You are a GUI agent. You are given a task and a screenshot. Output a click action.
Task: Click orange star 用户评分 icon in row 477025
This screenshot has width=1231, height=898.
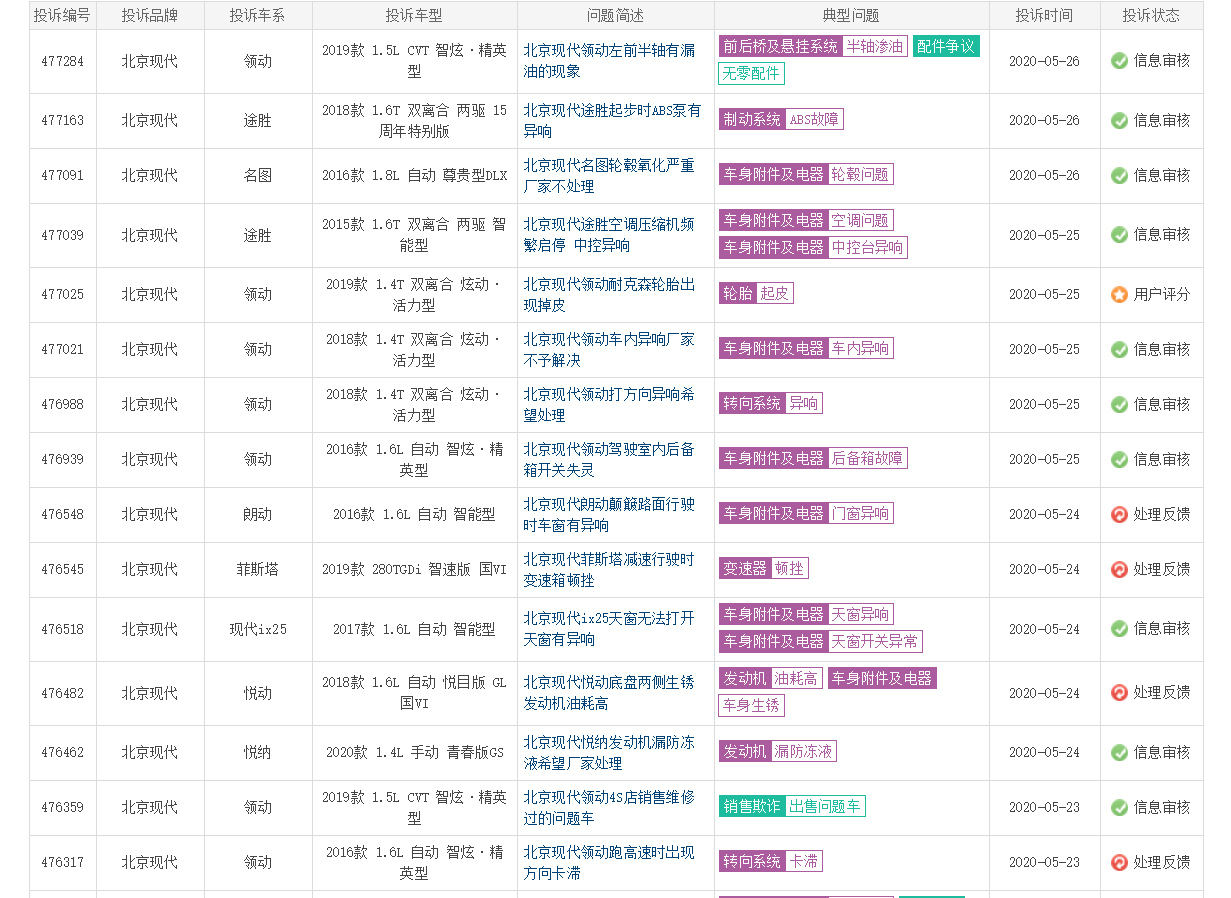1120,294
